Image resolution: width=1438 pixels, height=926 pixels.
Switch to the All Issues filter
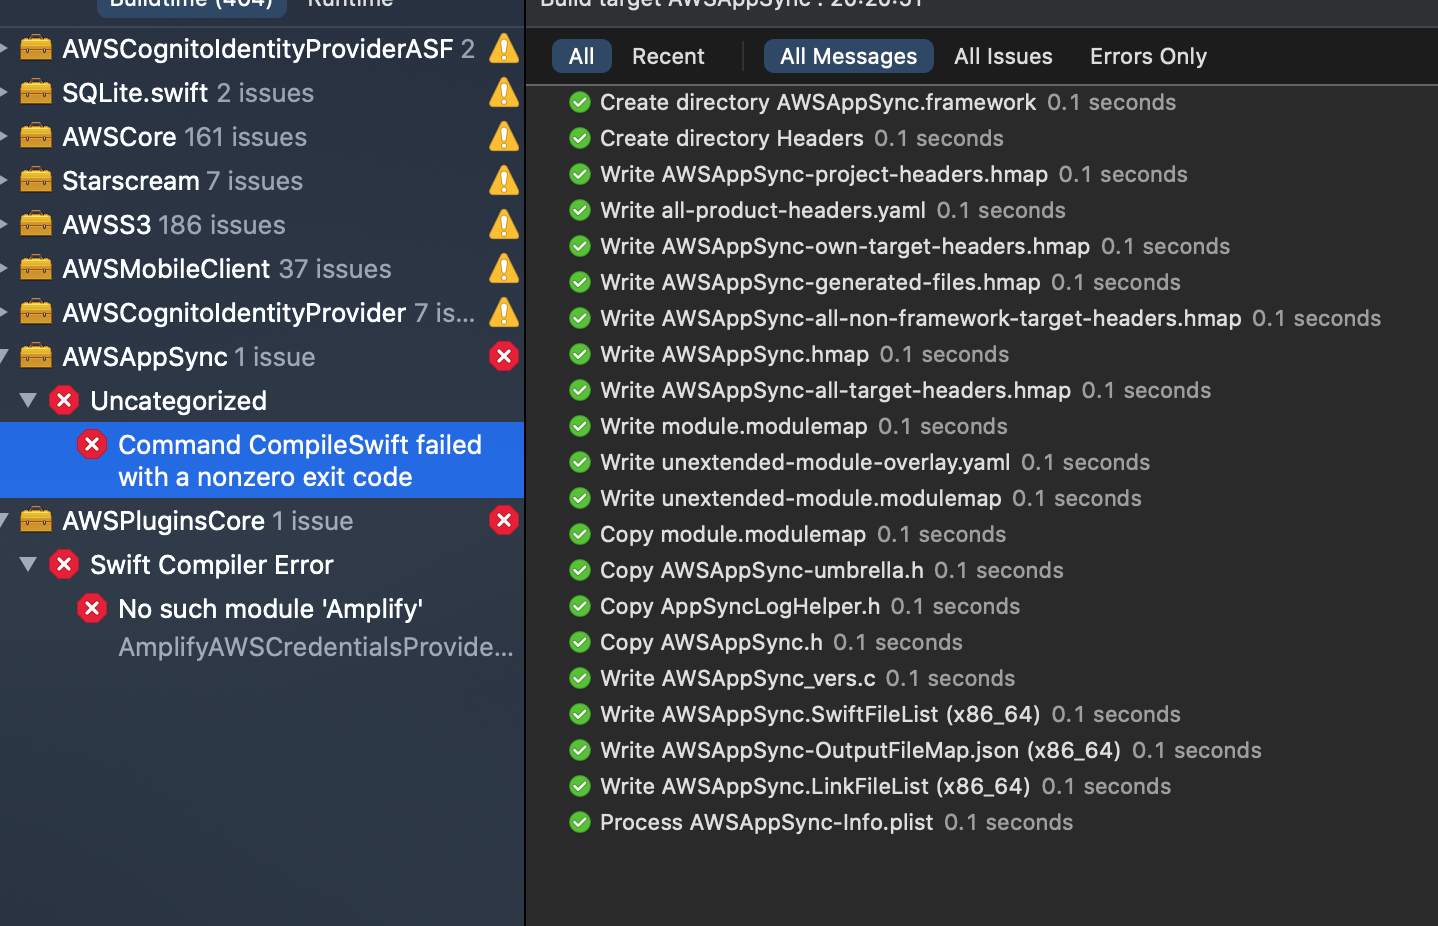(x=1003, y=56)
